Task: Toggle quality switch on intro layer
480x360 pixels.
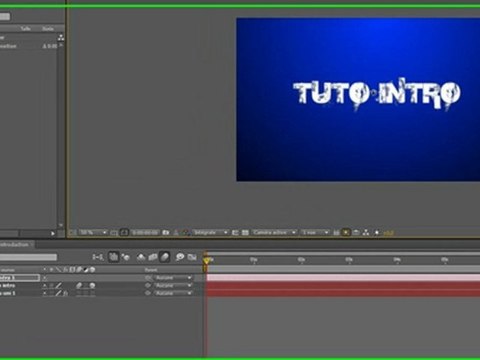Action: [x=59, y=285]
